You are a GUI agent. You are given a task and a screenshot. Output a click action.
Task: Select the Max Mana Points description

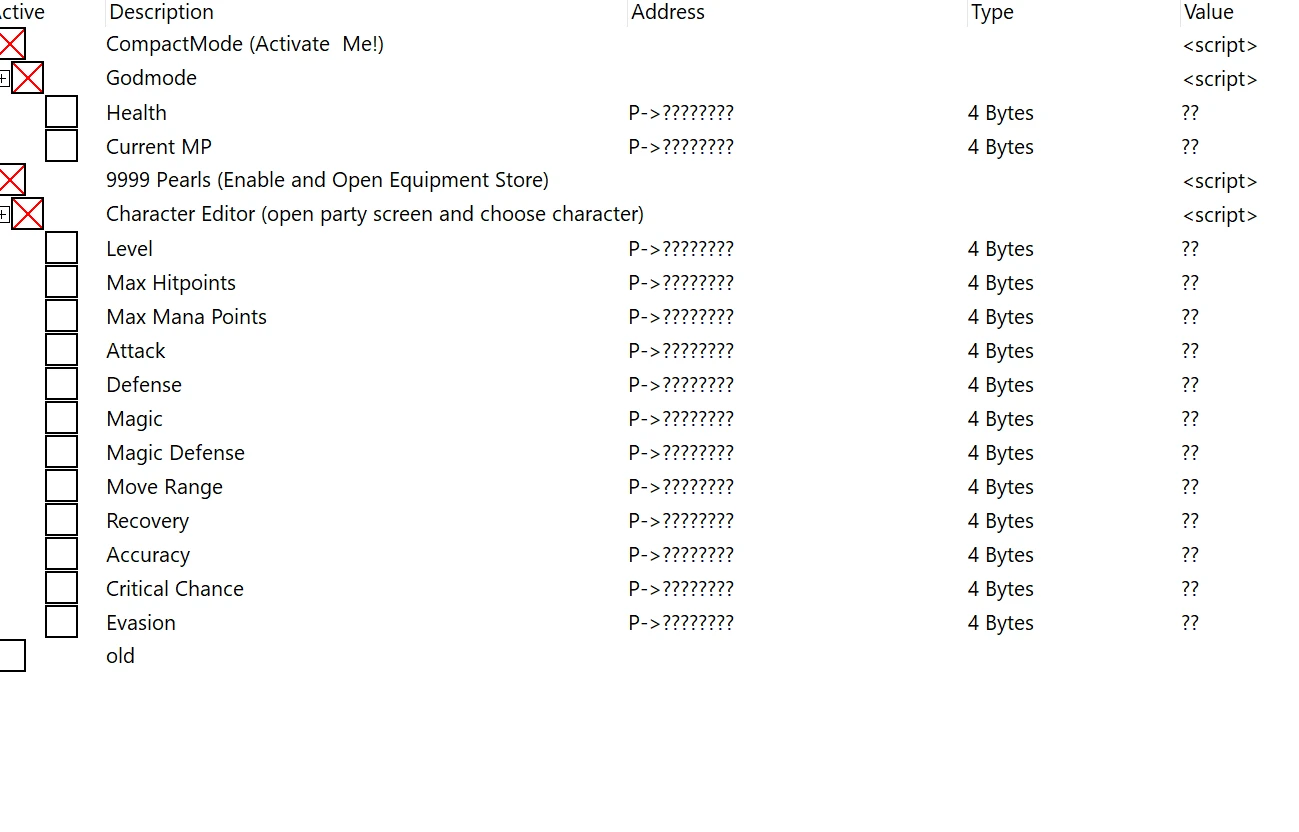coord(186,316)
